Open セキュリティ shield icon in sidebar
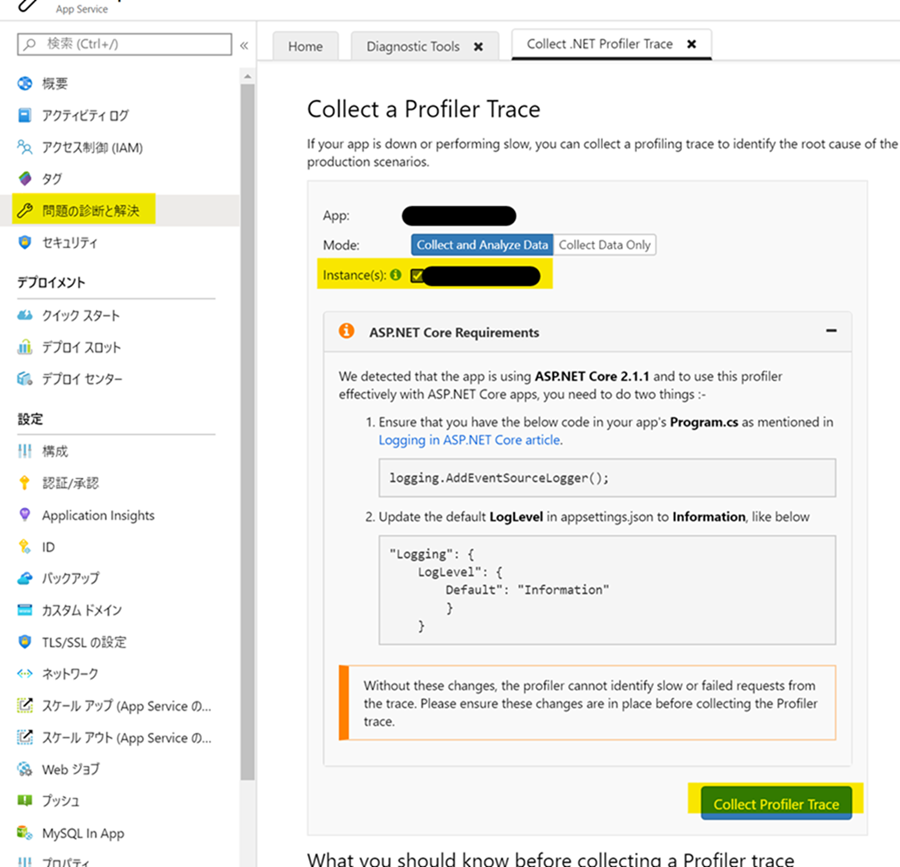 click(x=25, y=243)
